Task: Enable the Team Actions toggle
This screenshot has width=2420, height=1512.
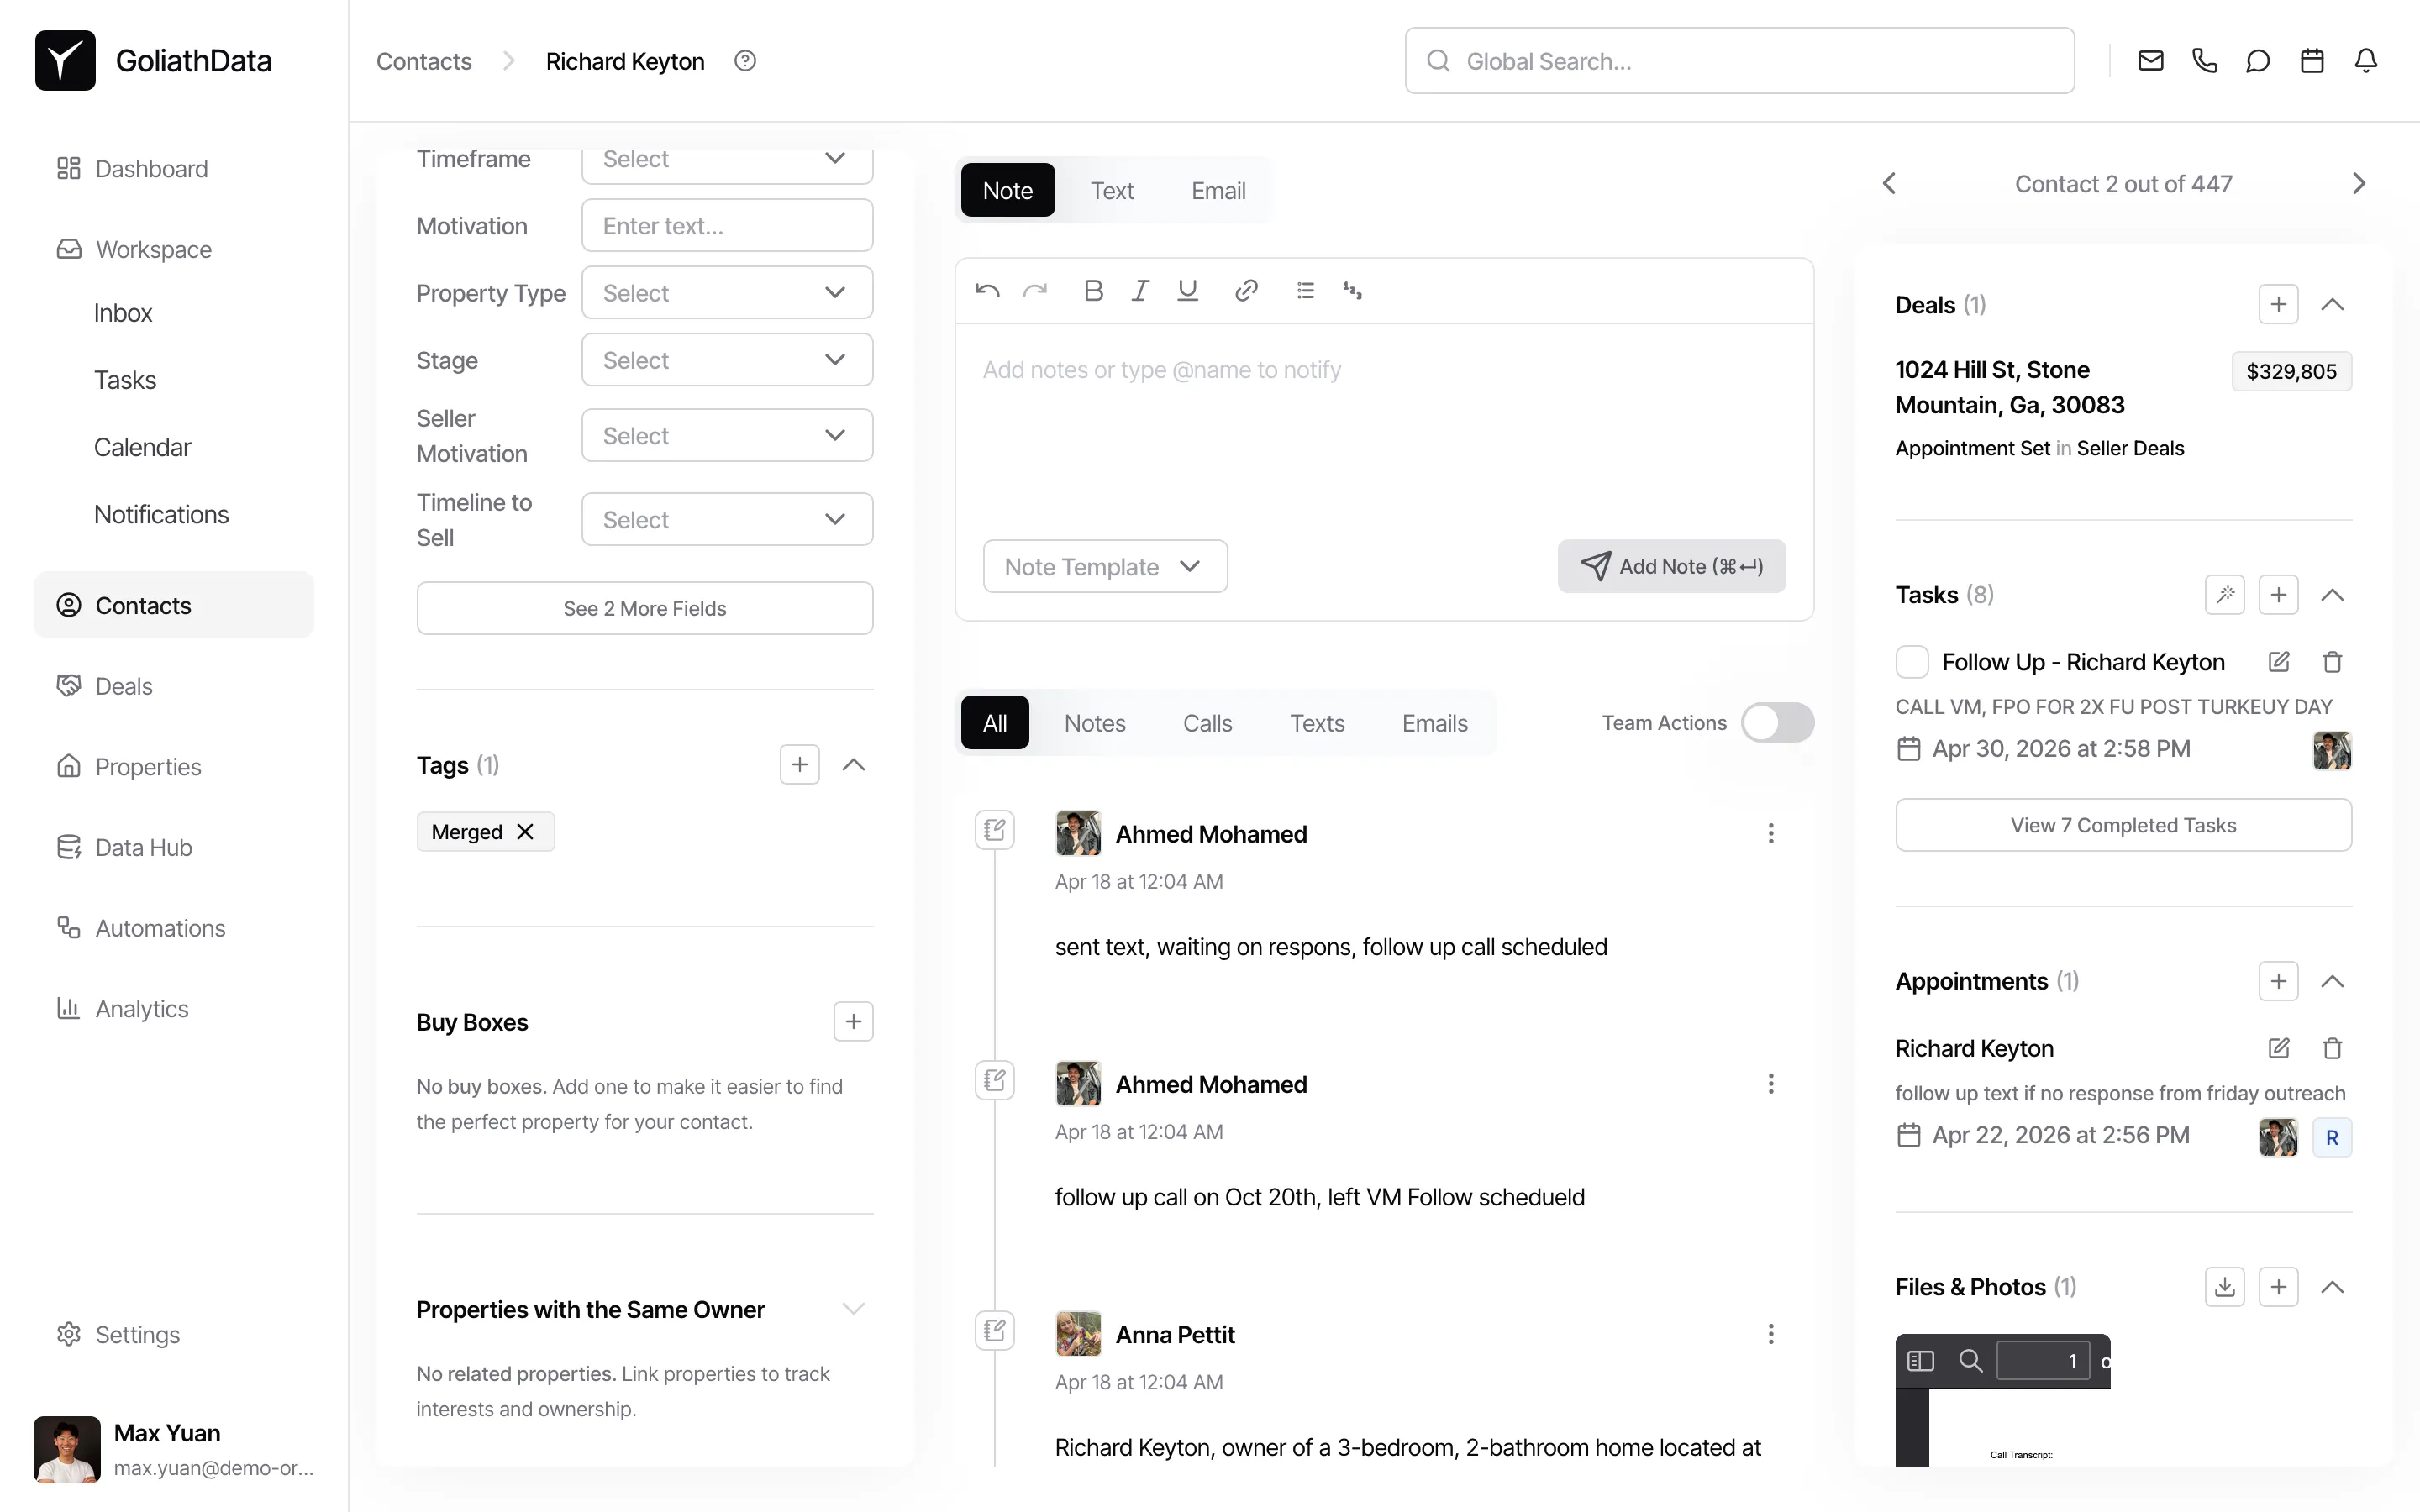Action: tap(1777, 723)
